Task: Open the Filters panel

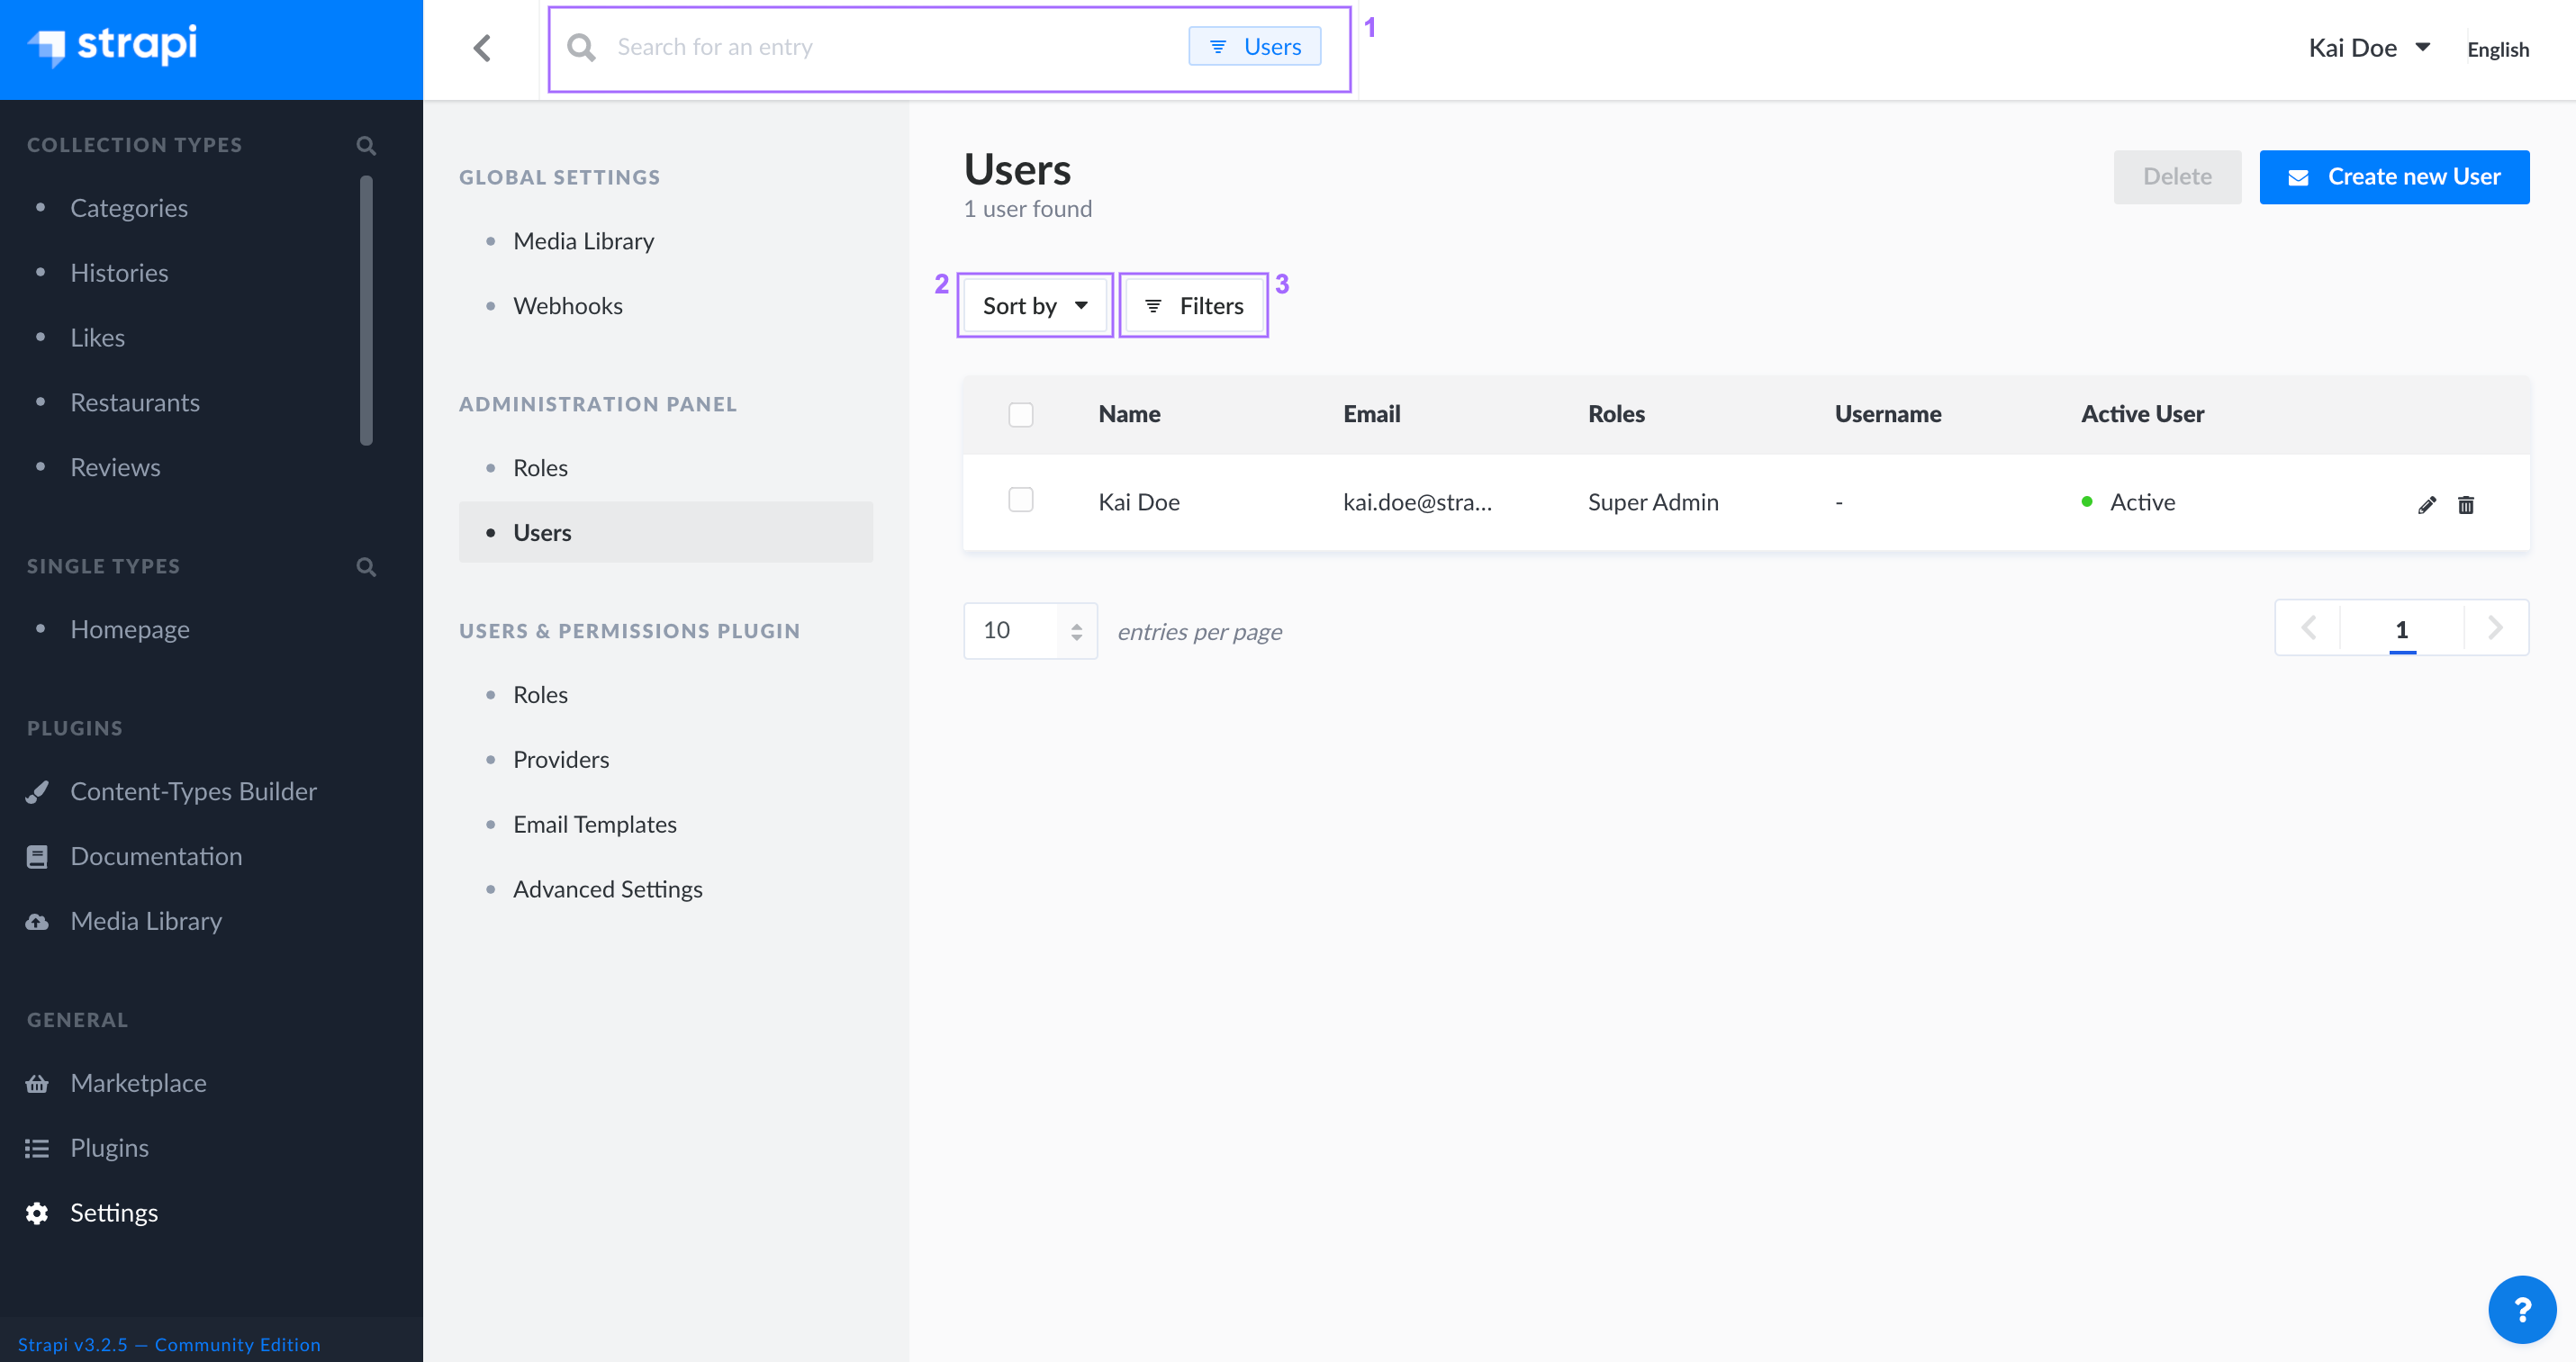Action: [1193, 305]
